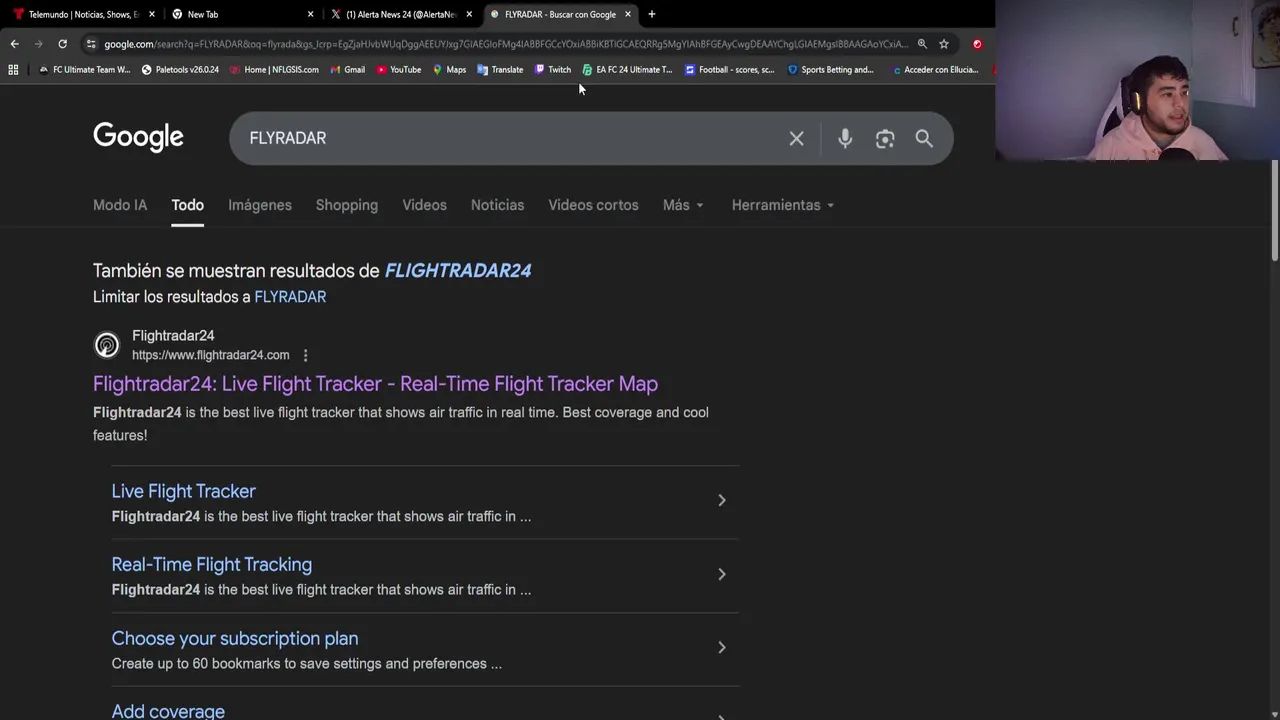Bookmark this page with the star
The height and width of the screenshot is (720, 1280).
tap(944, 44)
